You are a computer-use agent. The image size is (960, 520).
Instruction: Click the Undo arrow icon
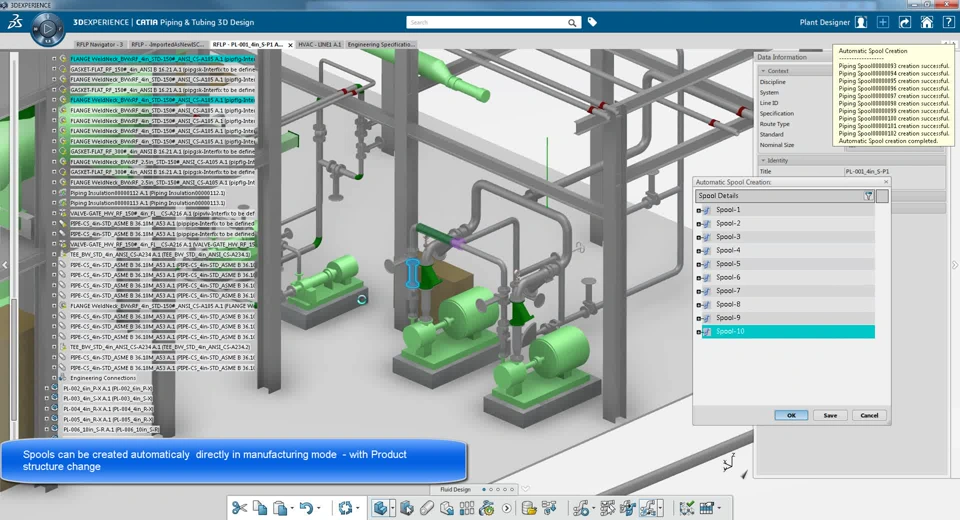click(306, 508)
